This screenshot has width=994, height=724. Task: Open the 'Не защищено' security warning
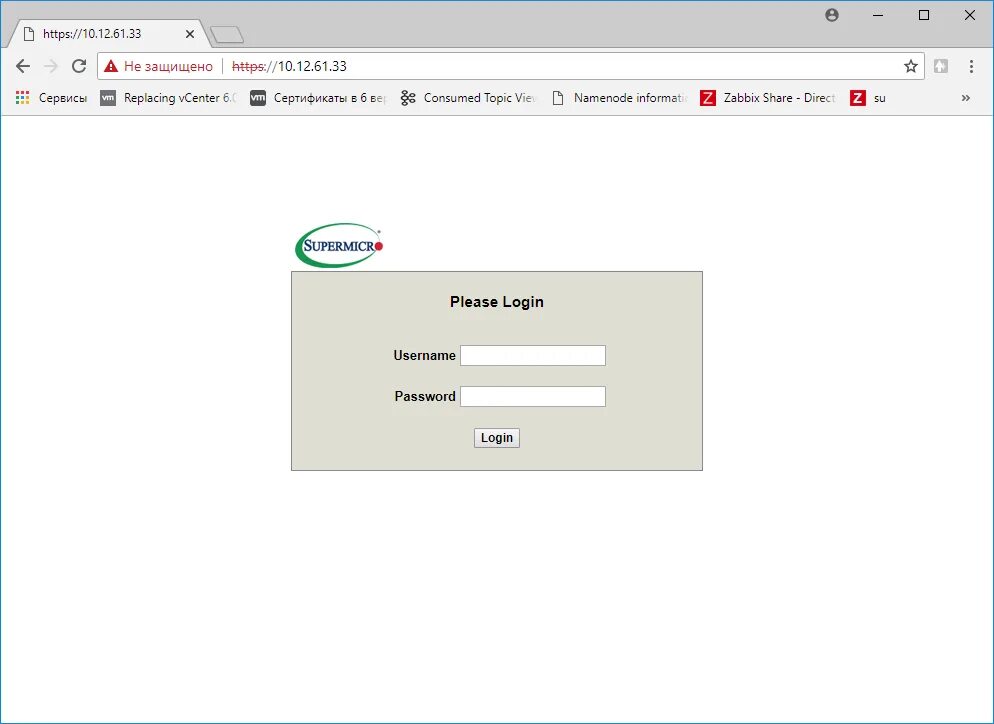click(x=158, y=66)
